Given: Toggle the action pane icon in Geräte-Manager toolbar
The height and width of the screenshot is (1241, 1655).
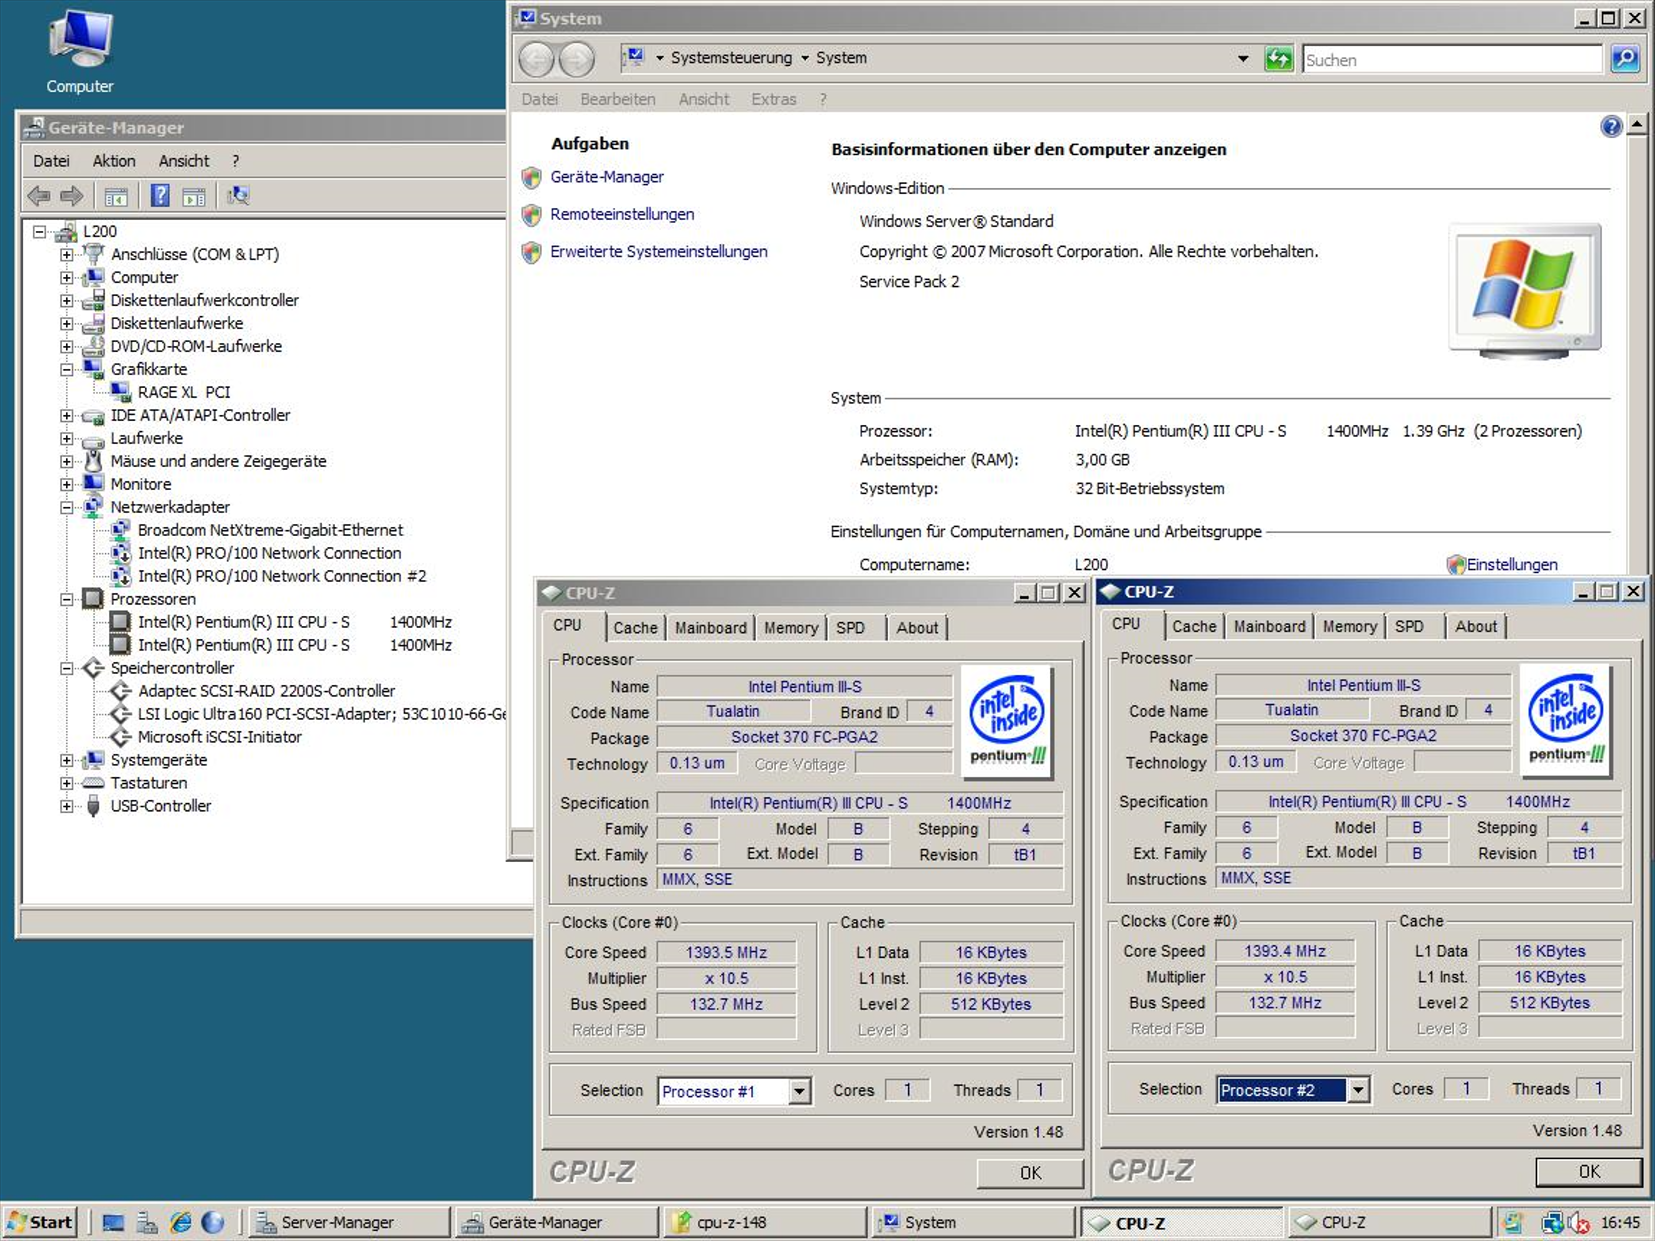Looking at the screenshot, I should click(194, 196).
